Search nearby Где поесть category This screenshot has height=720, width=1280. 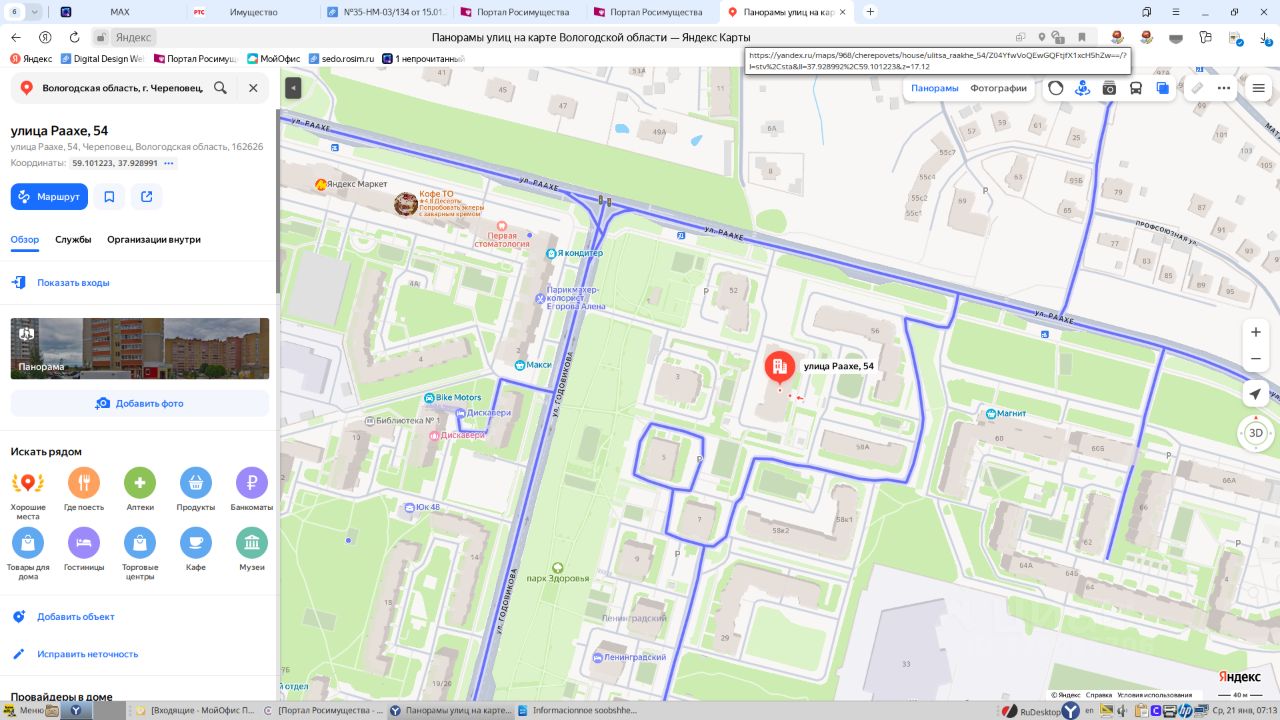coord(84,490)
